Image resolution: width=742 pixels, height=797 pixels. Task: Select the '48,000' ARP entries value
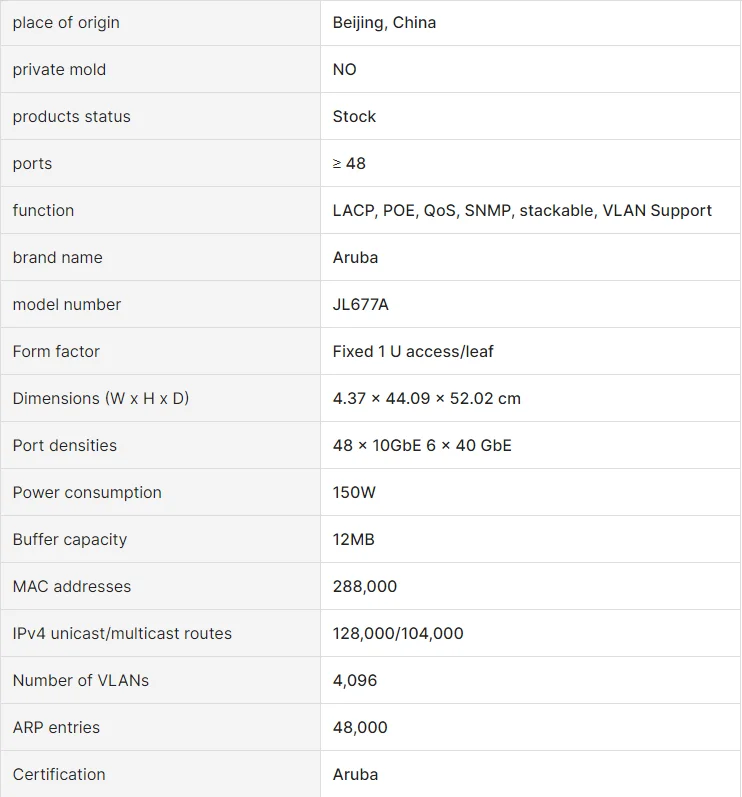[360, 727]
